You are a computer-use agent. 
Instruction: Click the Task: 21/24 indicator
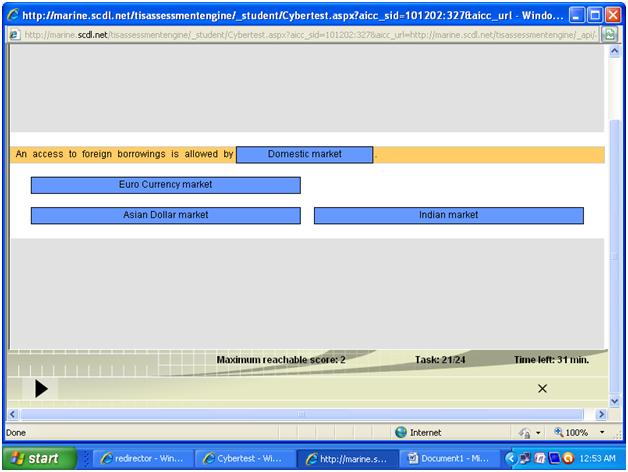[440, 360]
